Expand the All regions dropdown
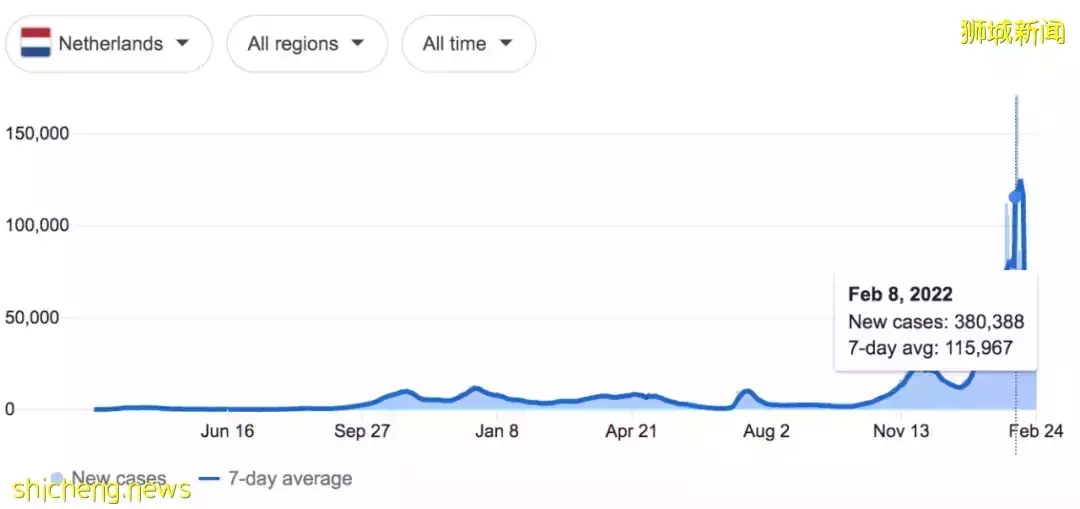 (x=306, y=44)
